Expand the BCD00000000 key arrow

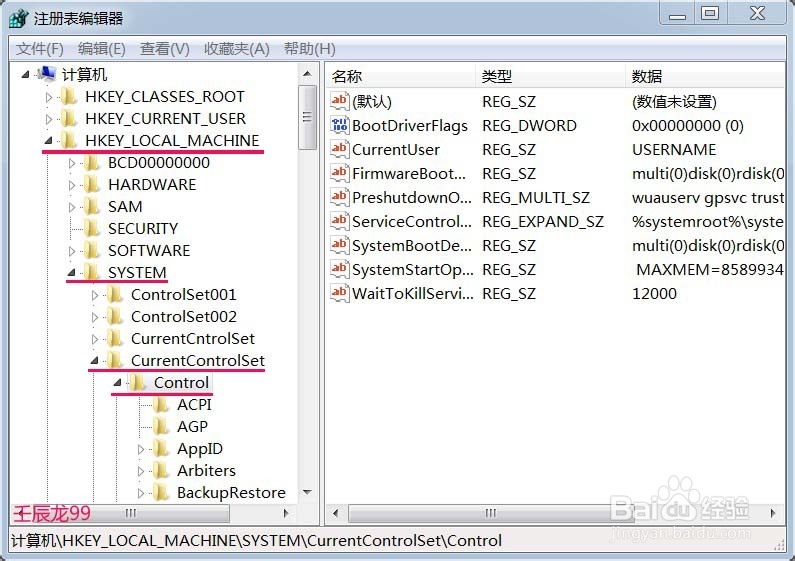(x=71, y=163)
